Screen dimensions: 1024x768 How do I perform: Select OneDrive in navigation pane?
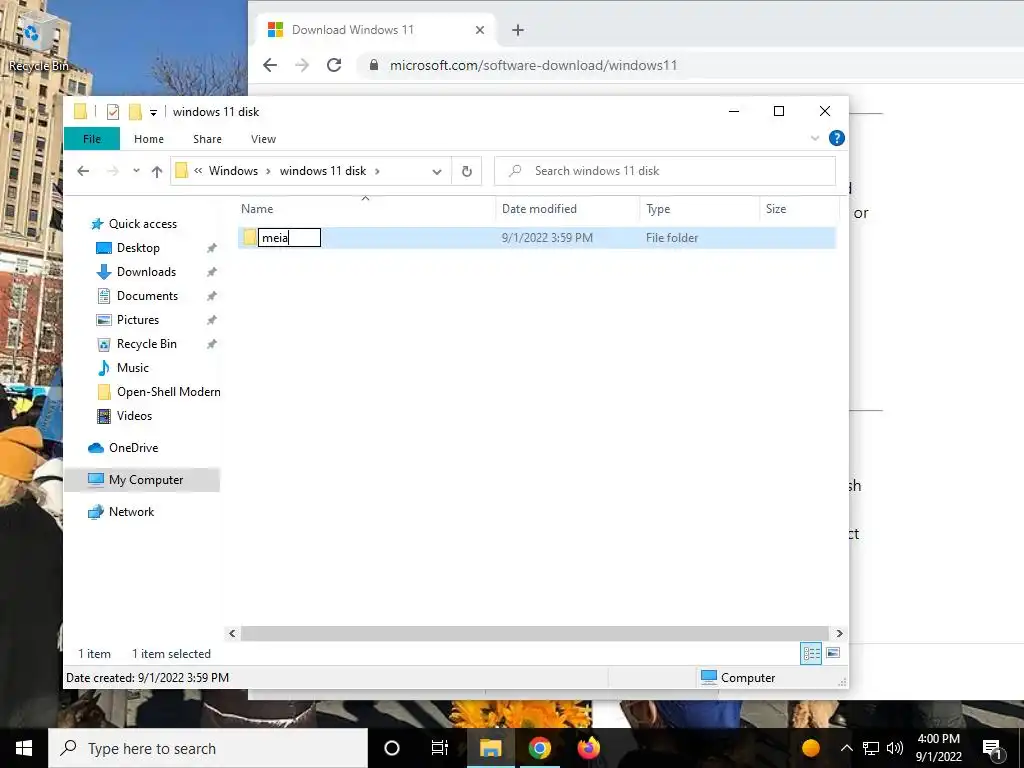tap(133, 448)
